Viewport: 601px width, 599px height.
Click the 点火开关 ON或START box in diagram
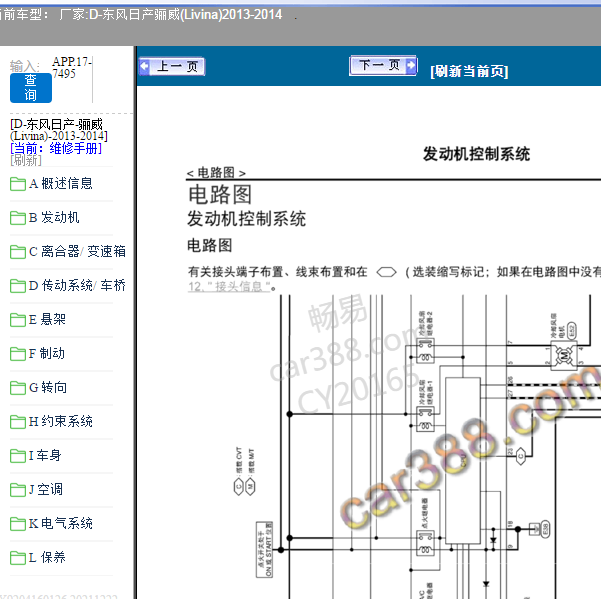(264, 549)
